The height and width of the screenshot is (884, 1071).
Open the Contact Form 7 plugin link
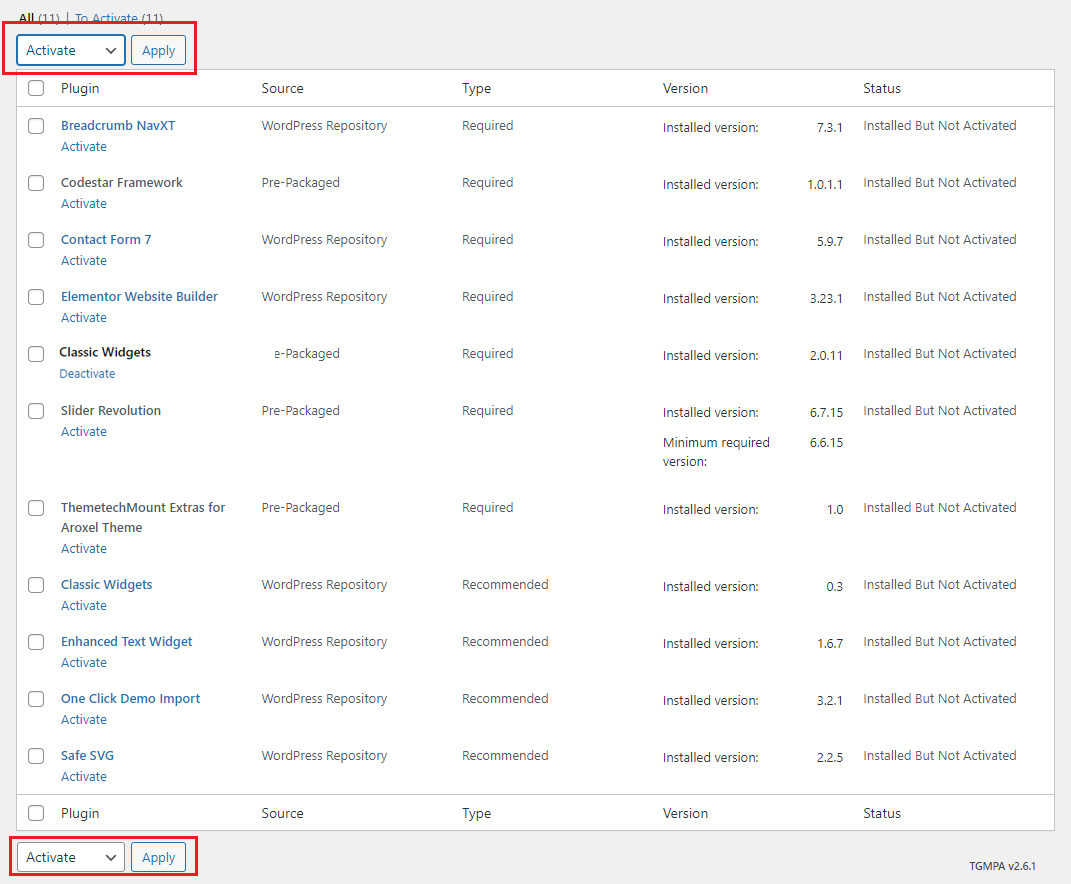click(106, 240)
